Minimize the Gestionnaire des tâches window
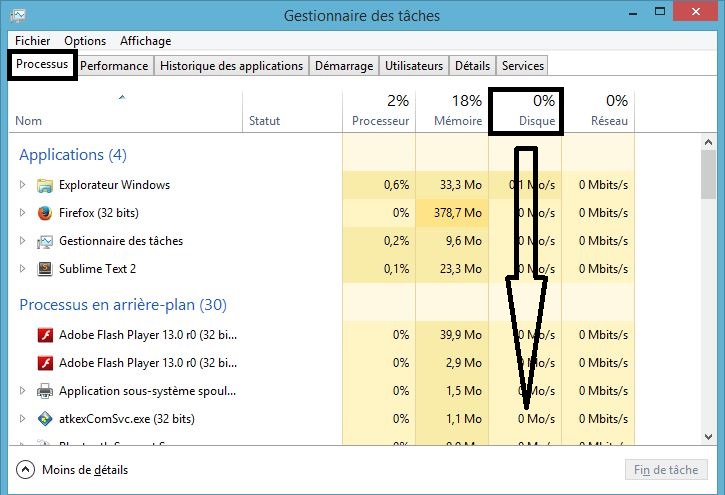The height and width of the screenshot is (495, 725). tap(633, 12)
